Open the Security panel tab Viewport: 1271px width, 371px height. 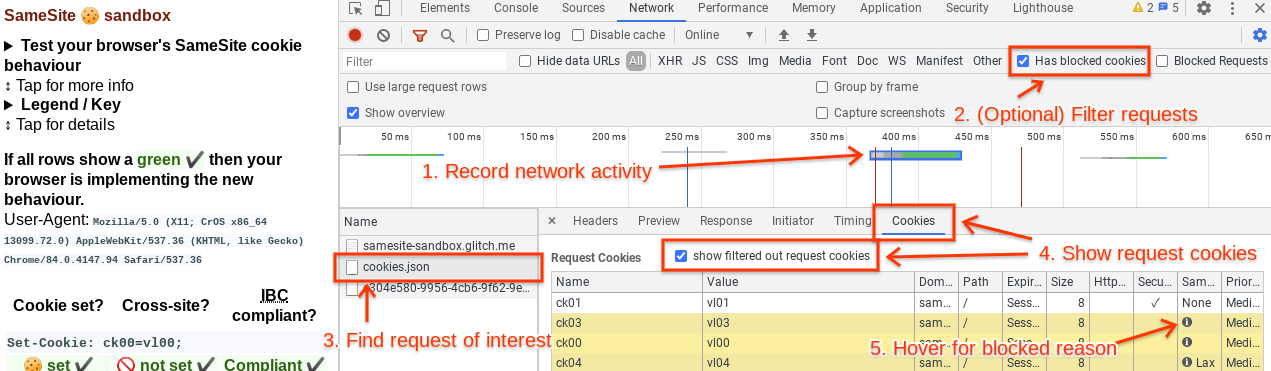pos(967,8)
